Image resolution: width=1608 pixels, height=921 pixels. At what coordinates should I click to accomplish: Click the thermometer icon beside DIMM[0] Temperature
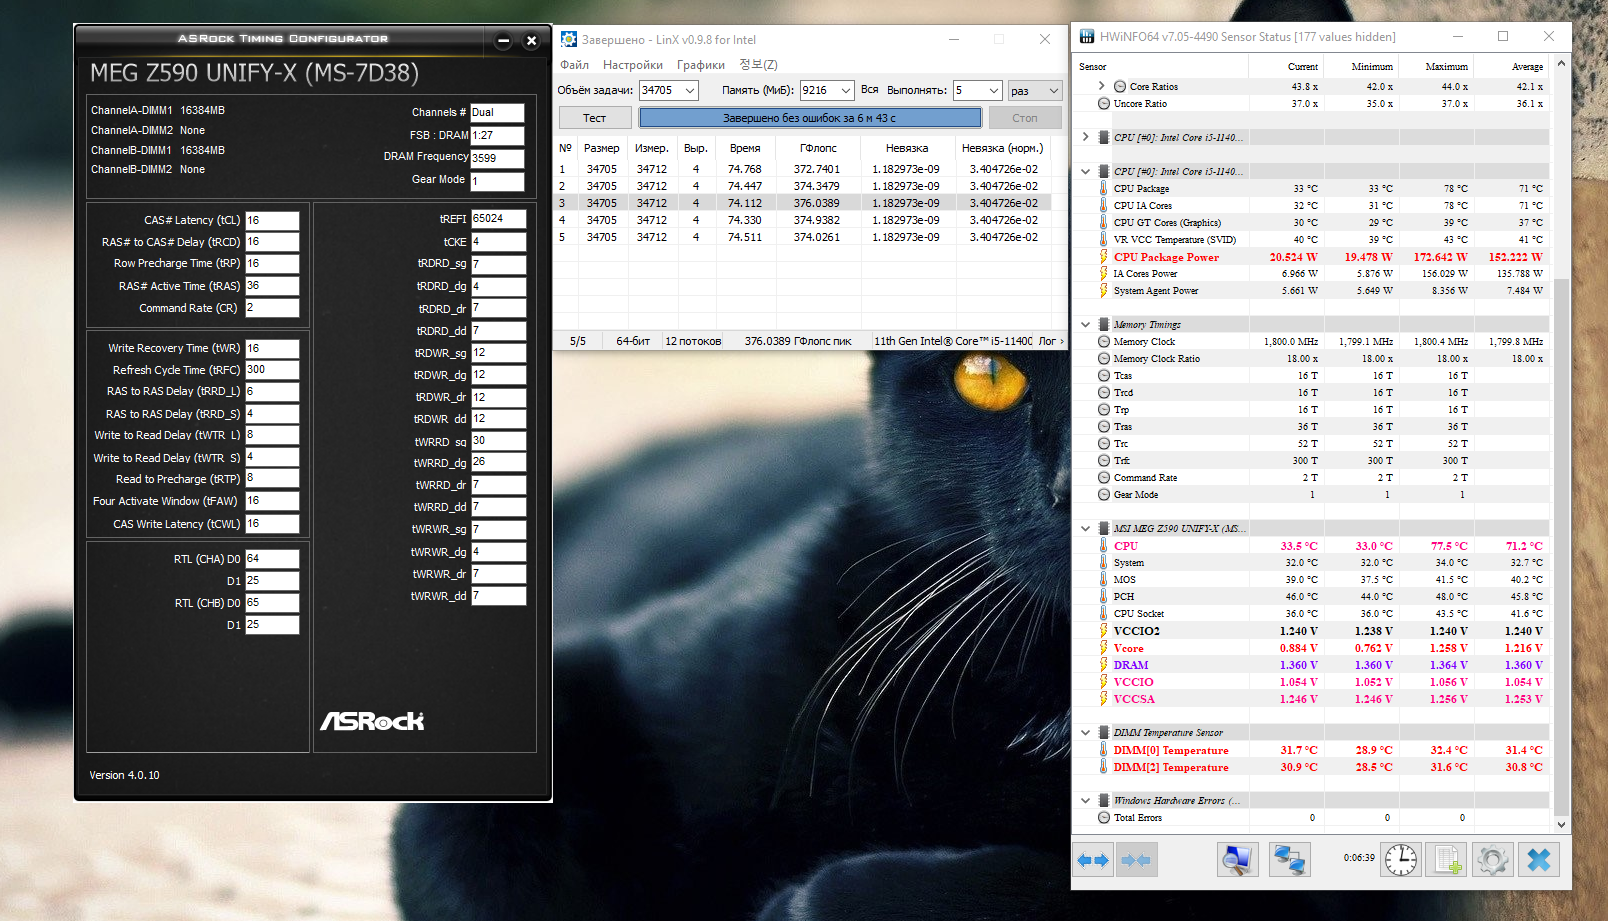tap(1104, 750)
